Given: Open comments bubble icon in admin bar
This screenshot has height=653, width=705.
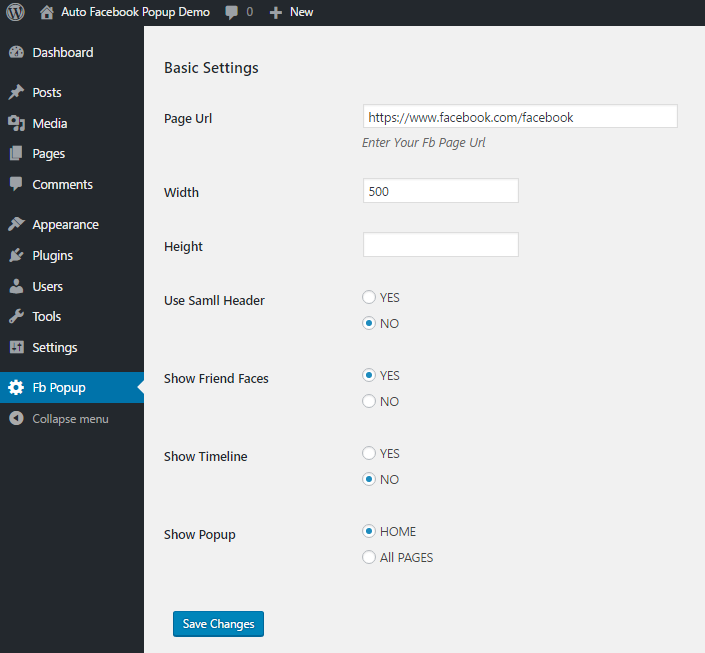Looking at the screenshot, I should (232, 12).
